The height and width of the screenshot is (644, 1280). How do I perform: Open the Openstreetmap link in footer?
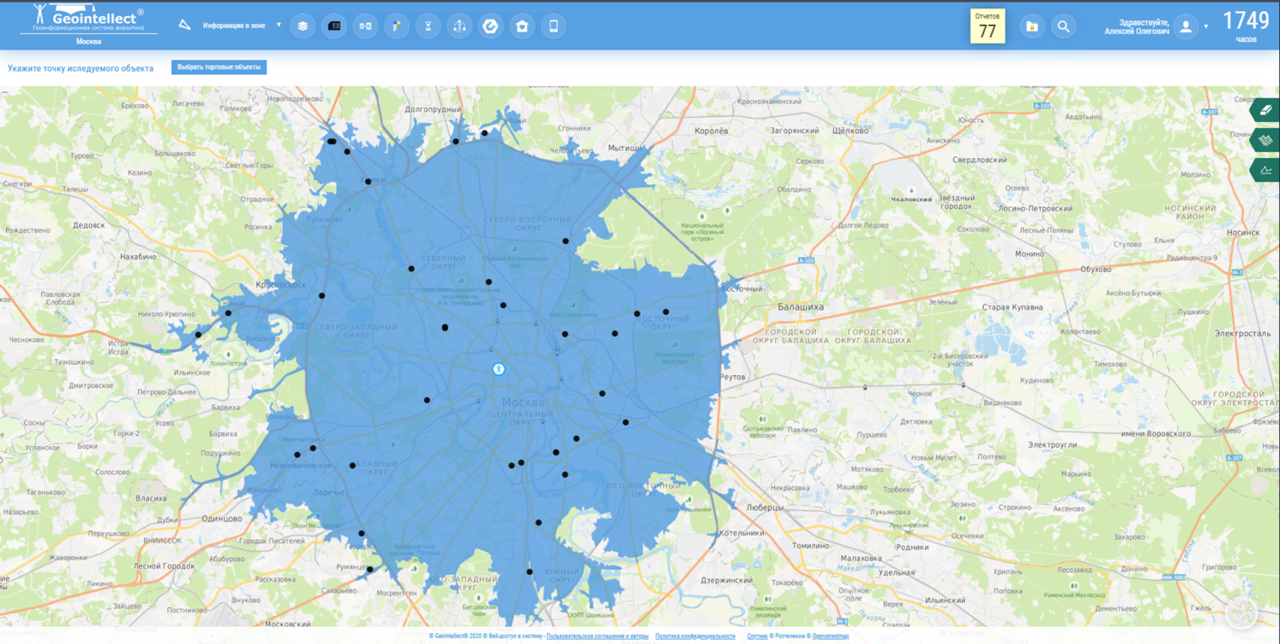830,636
